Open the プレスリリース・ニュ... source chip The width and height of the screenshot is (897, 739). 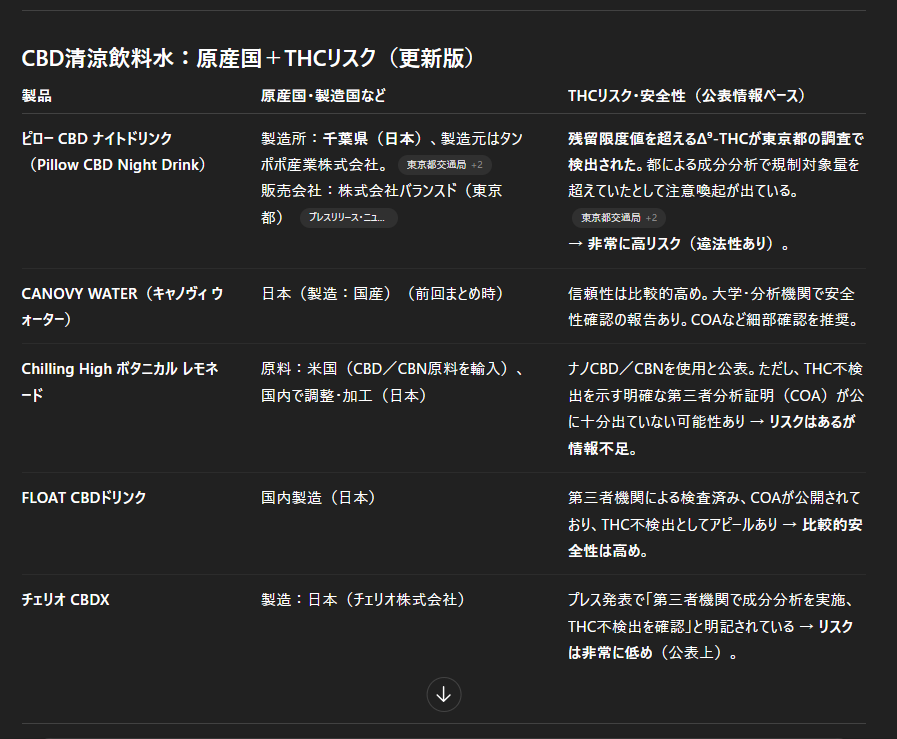tap(348, 217)
